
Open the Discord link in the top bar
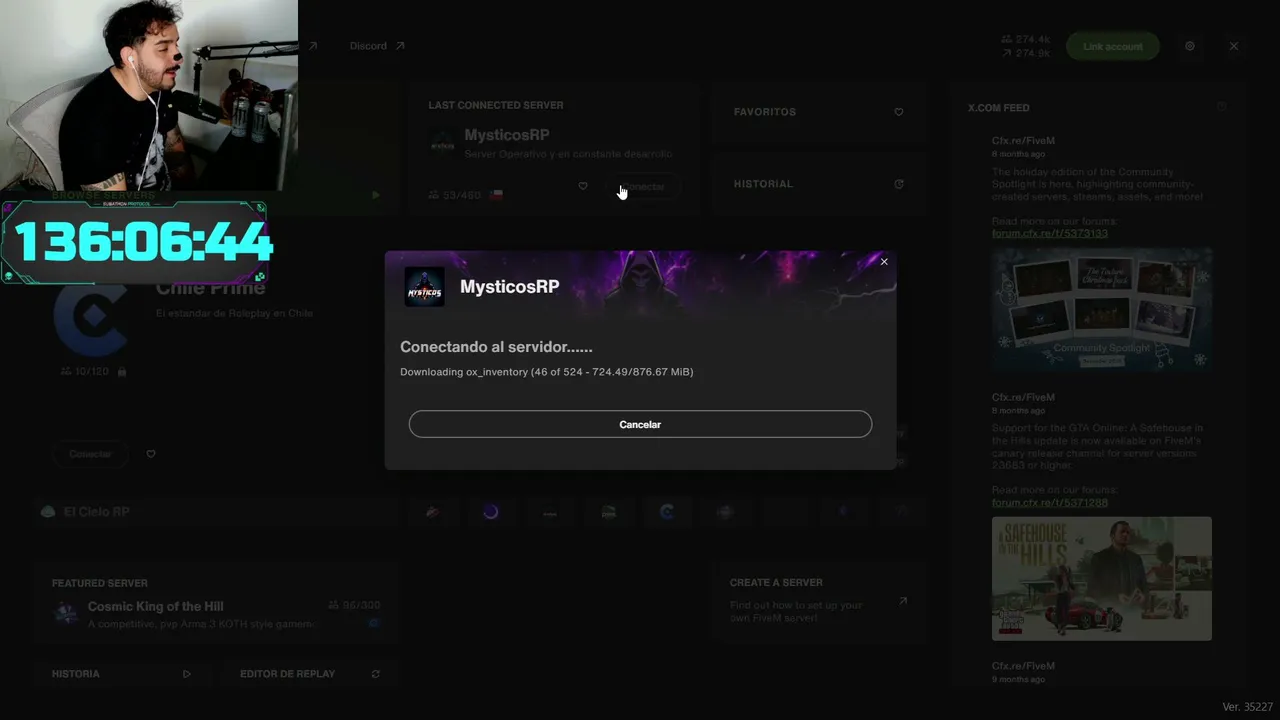pos(377,46)
